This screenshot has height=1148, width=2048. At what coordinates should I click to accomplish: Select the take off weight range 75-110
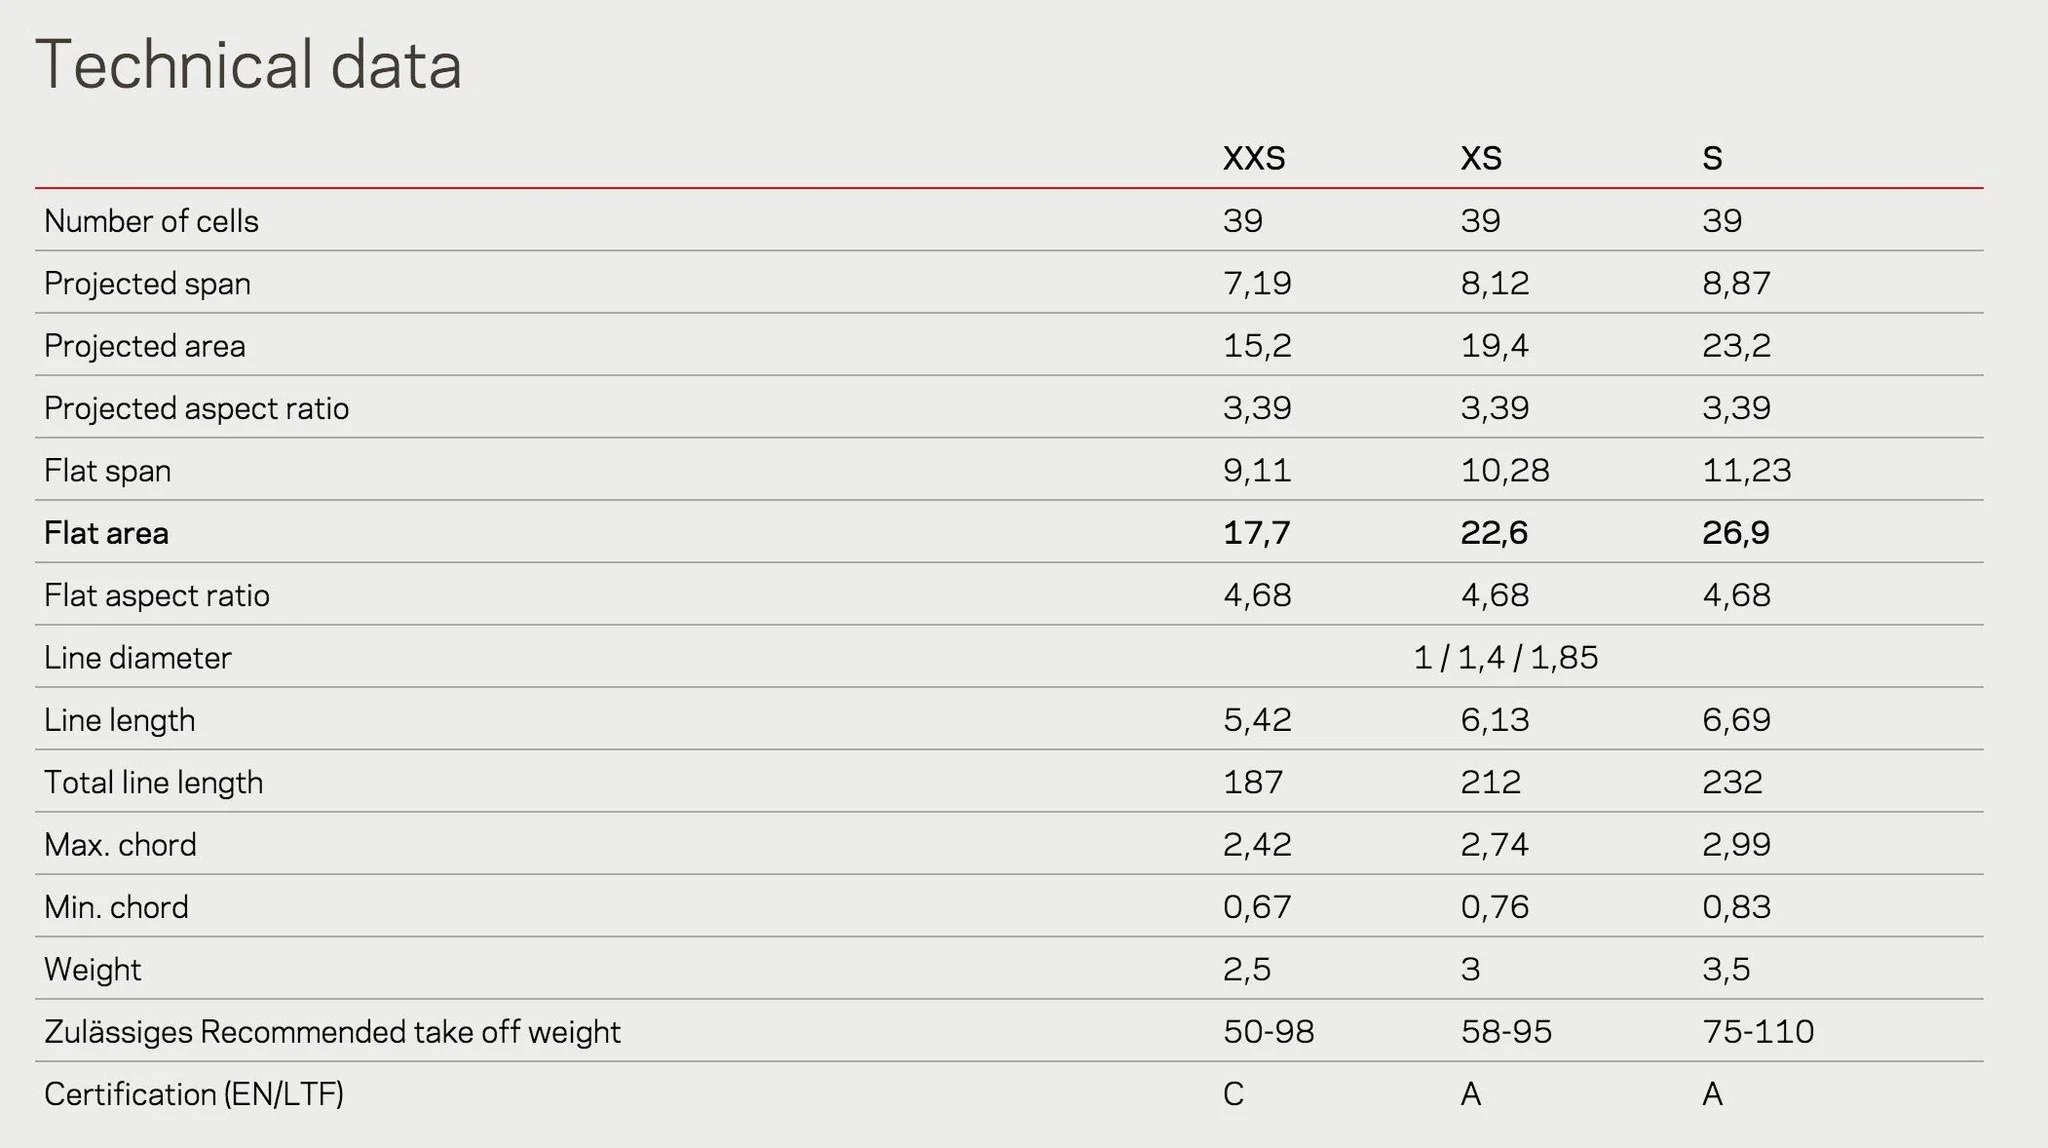tap(1757, 1031)
